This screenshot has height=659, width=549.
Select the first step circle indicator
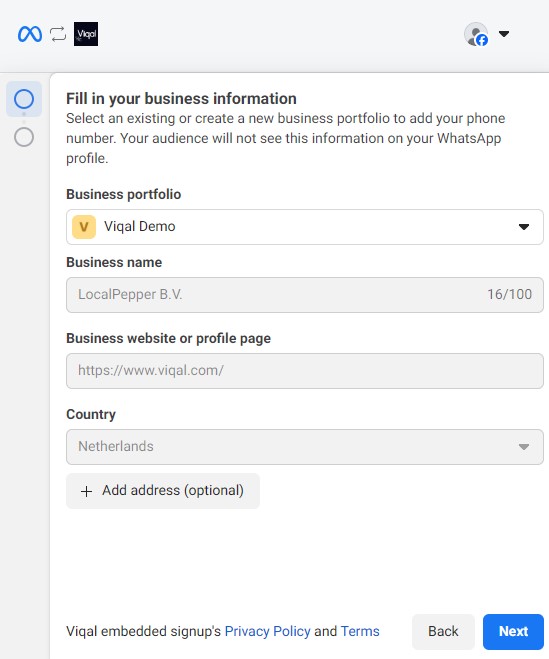click(x=24, y=99)
